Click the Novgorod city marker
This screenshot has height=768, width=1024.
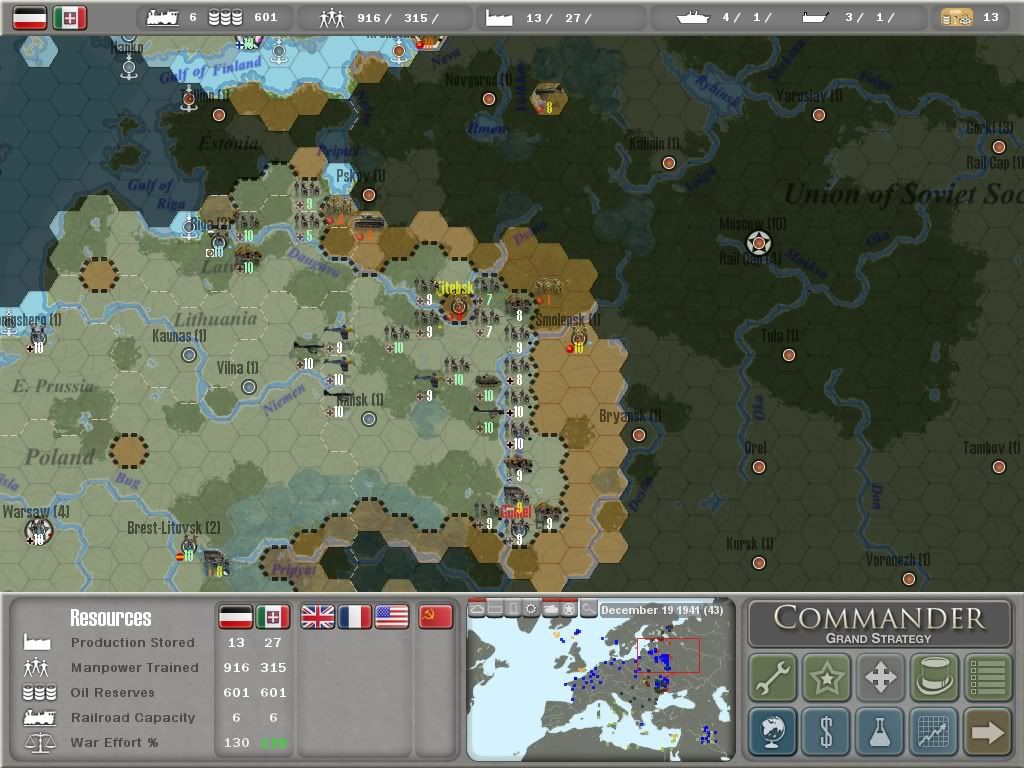pyautogui.click(x=488, y=99)
